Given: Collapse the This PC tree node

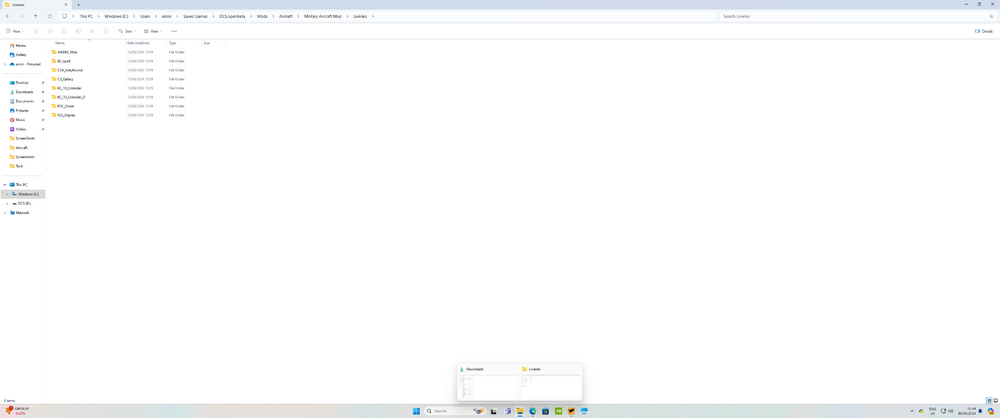Looking at the screenshot, I should (x=5, y=184).
